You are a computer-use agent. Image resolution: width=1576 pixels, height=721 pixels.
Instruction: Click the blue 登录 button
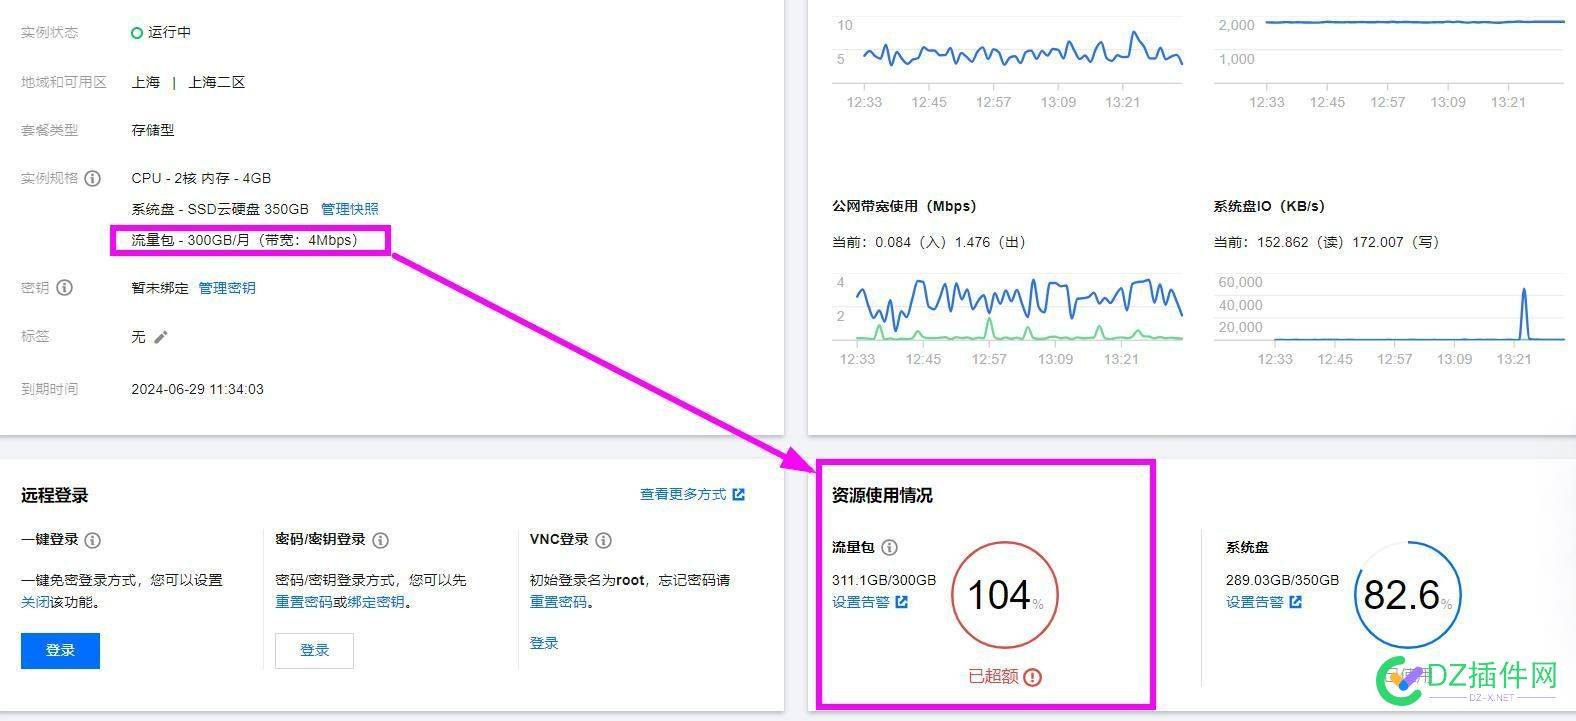pyautogui.click(x=60, y=650)
